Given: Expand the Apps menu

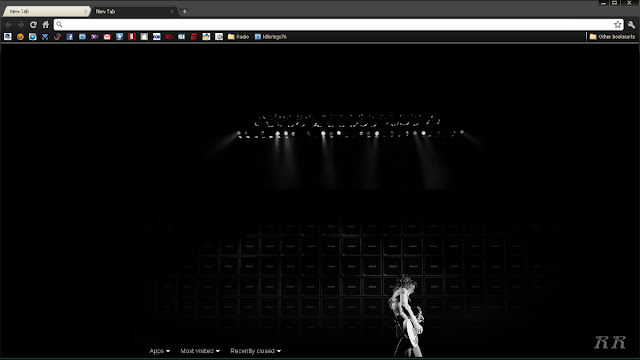Looking at the screenshot, I should coord(160,351).
